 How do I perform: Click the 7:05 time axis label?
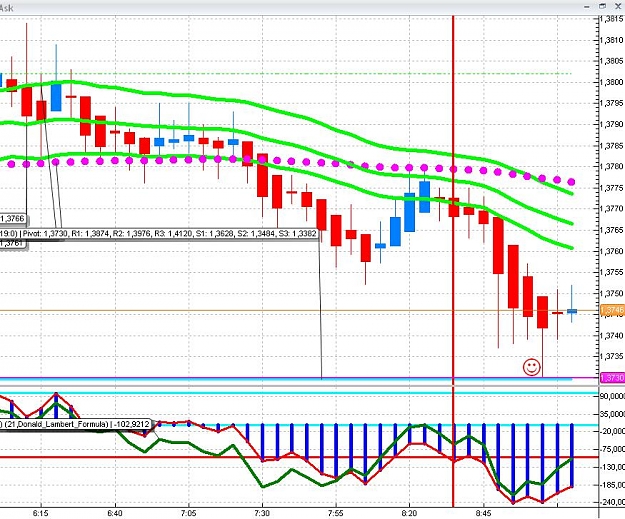tap(188, 513)
